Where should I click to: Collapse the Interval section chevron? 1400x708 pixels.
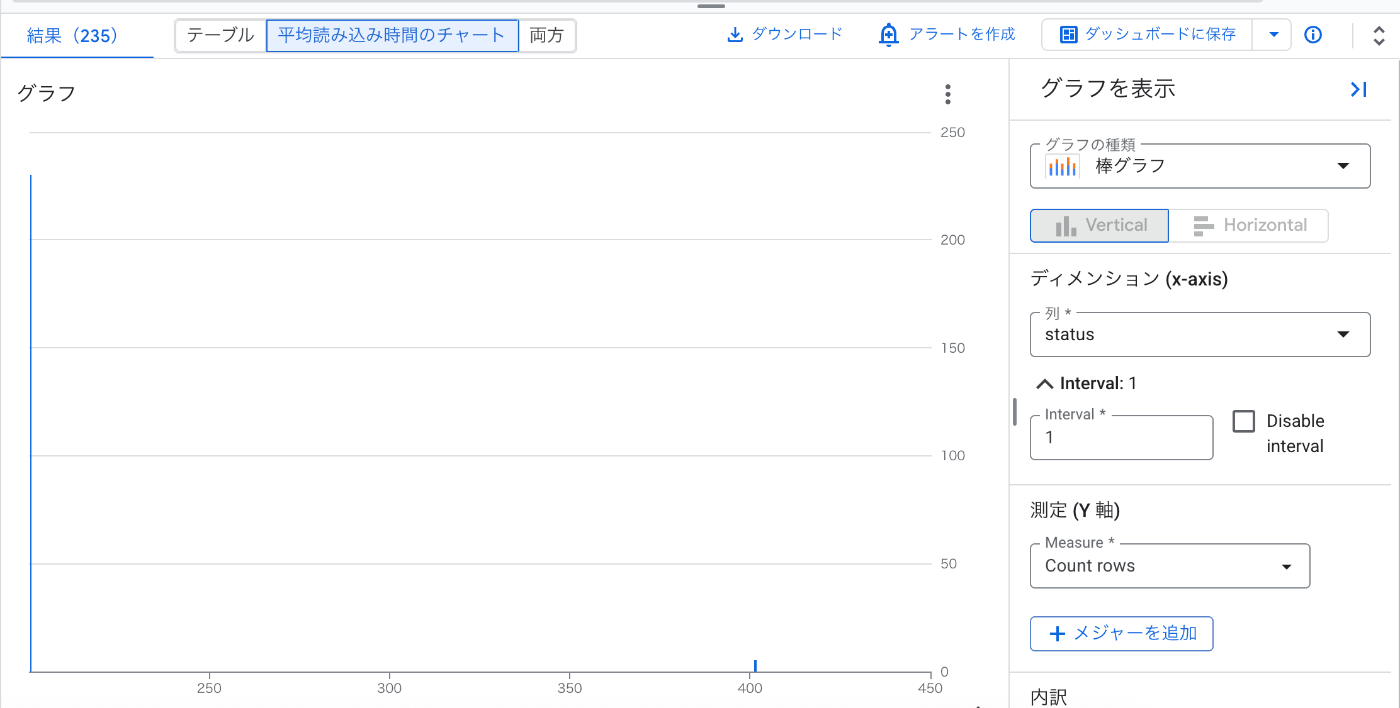click(x=1044, y=384)
